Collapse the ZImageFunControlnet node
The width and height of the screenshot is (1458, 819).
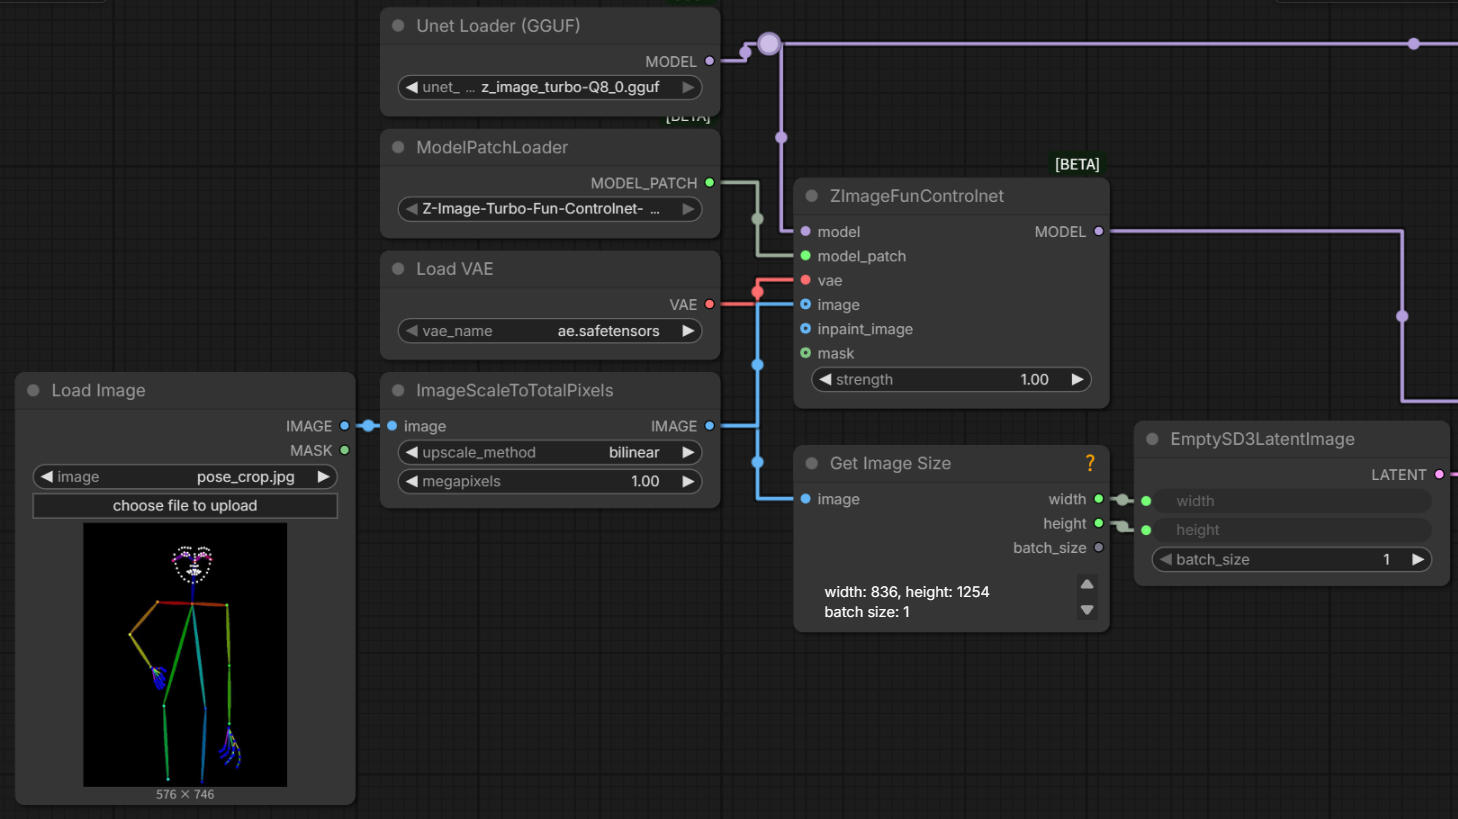pos(811,196)
